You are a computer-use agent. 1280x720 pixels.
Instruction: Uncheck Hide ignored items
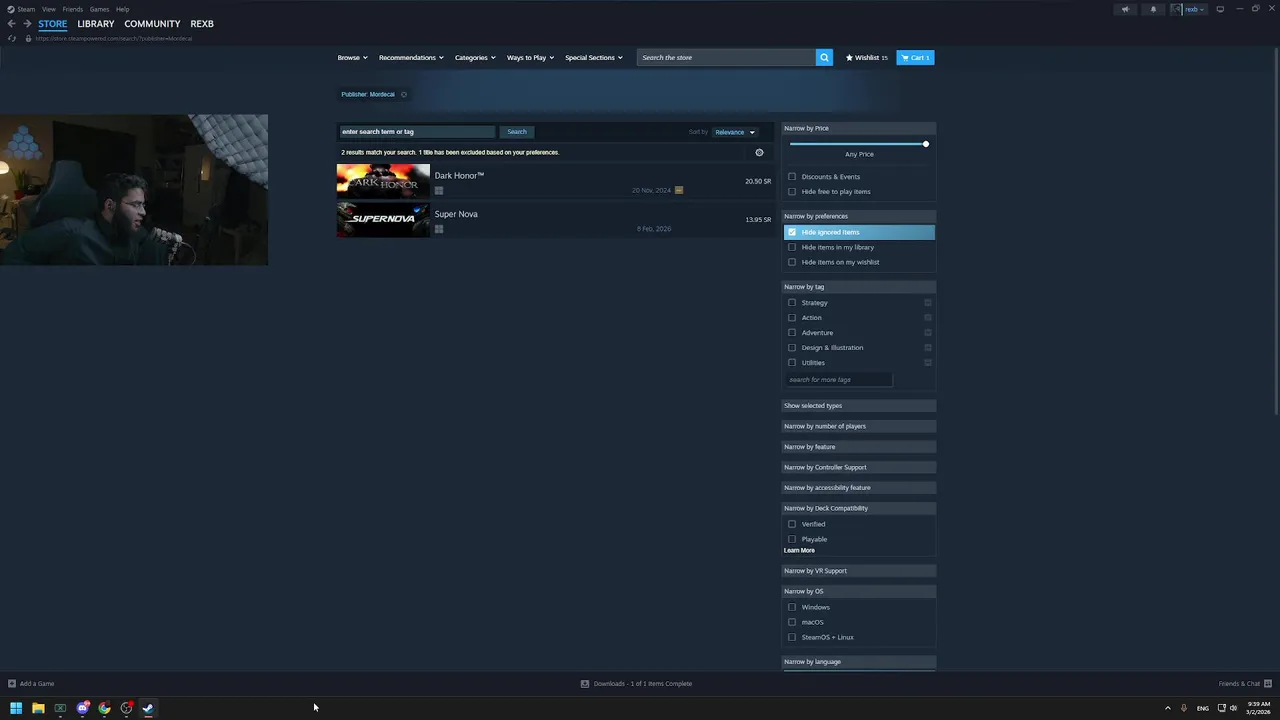pyautogui.click(x=792, y=232)
